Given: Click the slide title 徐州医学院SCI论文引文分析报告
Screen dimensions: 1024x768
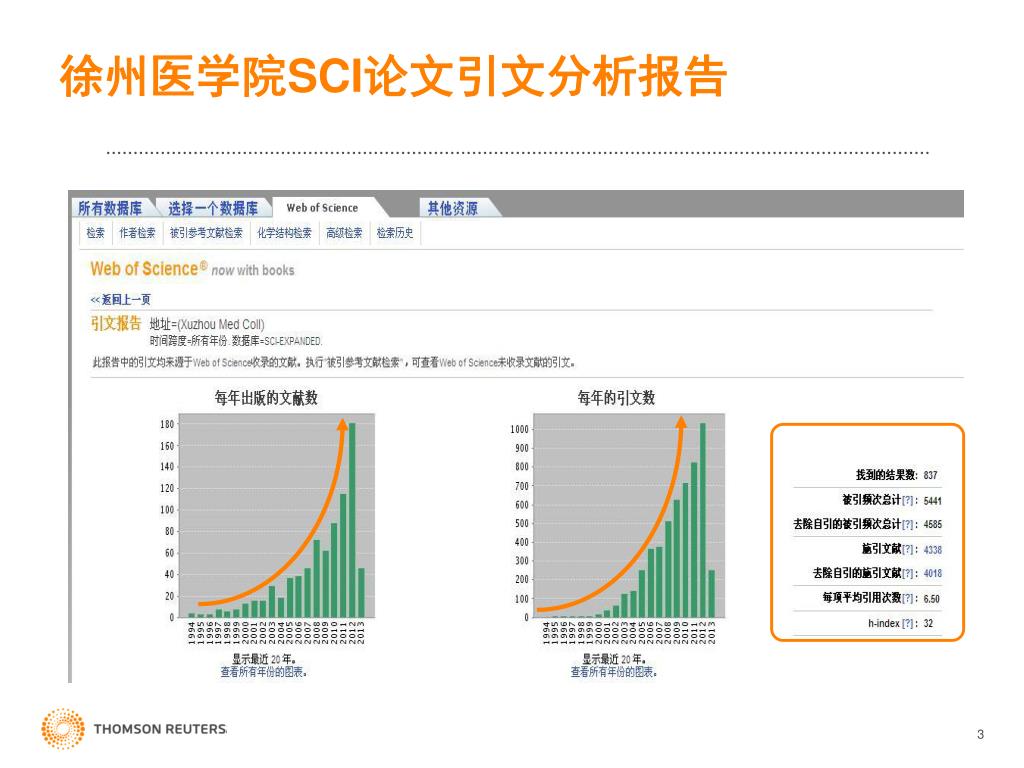Looking at the screenshot, I should tap(394, 77).
